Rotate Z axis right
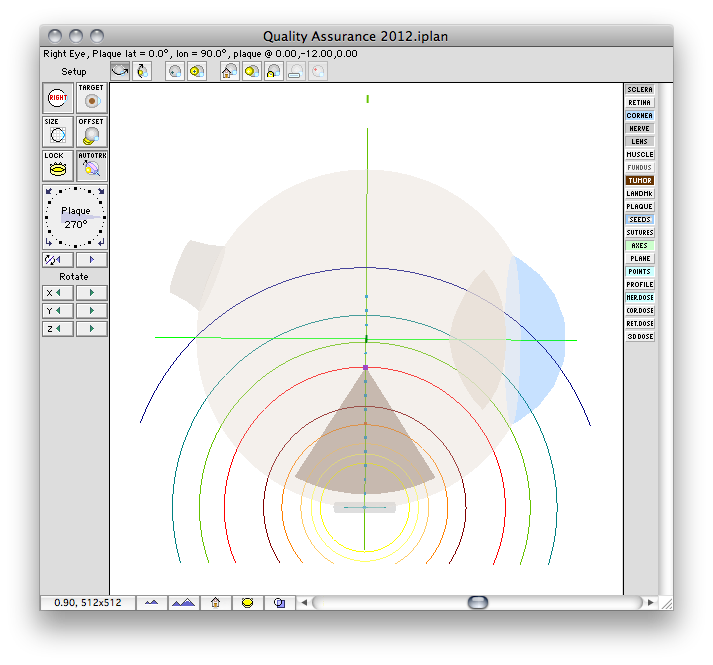713x665 pixels. coord(91,329)
